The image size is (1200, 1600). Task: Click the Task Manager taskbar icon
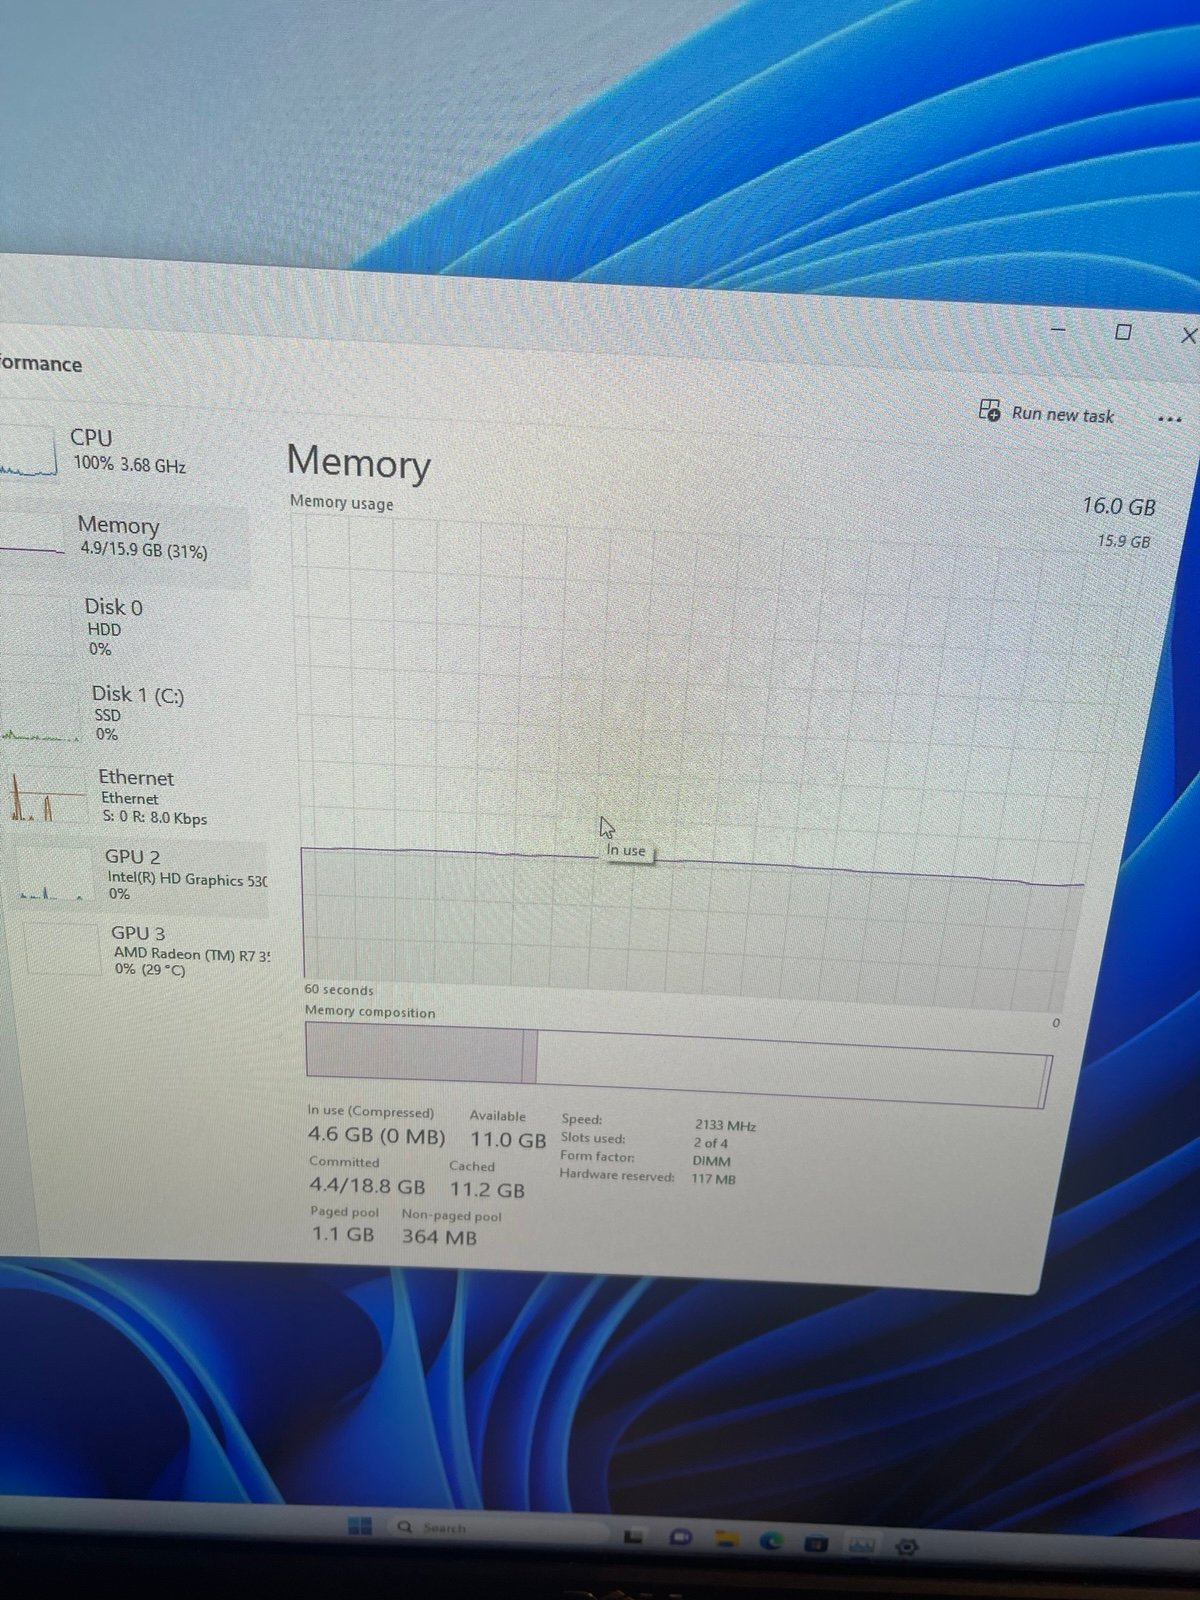click(861, 1545)
